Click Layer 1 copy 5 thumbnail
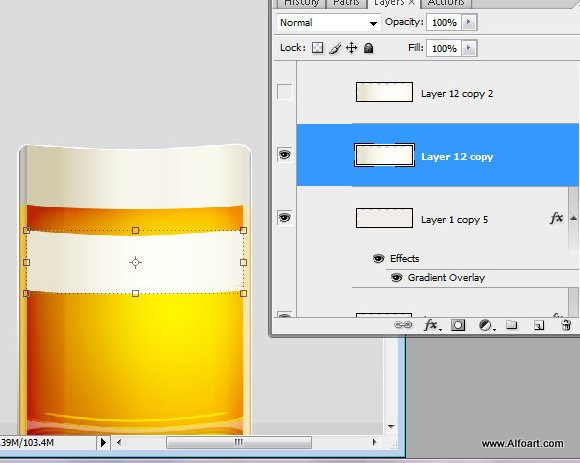 coord(384,218)
